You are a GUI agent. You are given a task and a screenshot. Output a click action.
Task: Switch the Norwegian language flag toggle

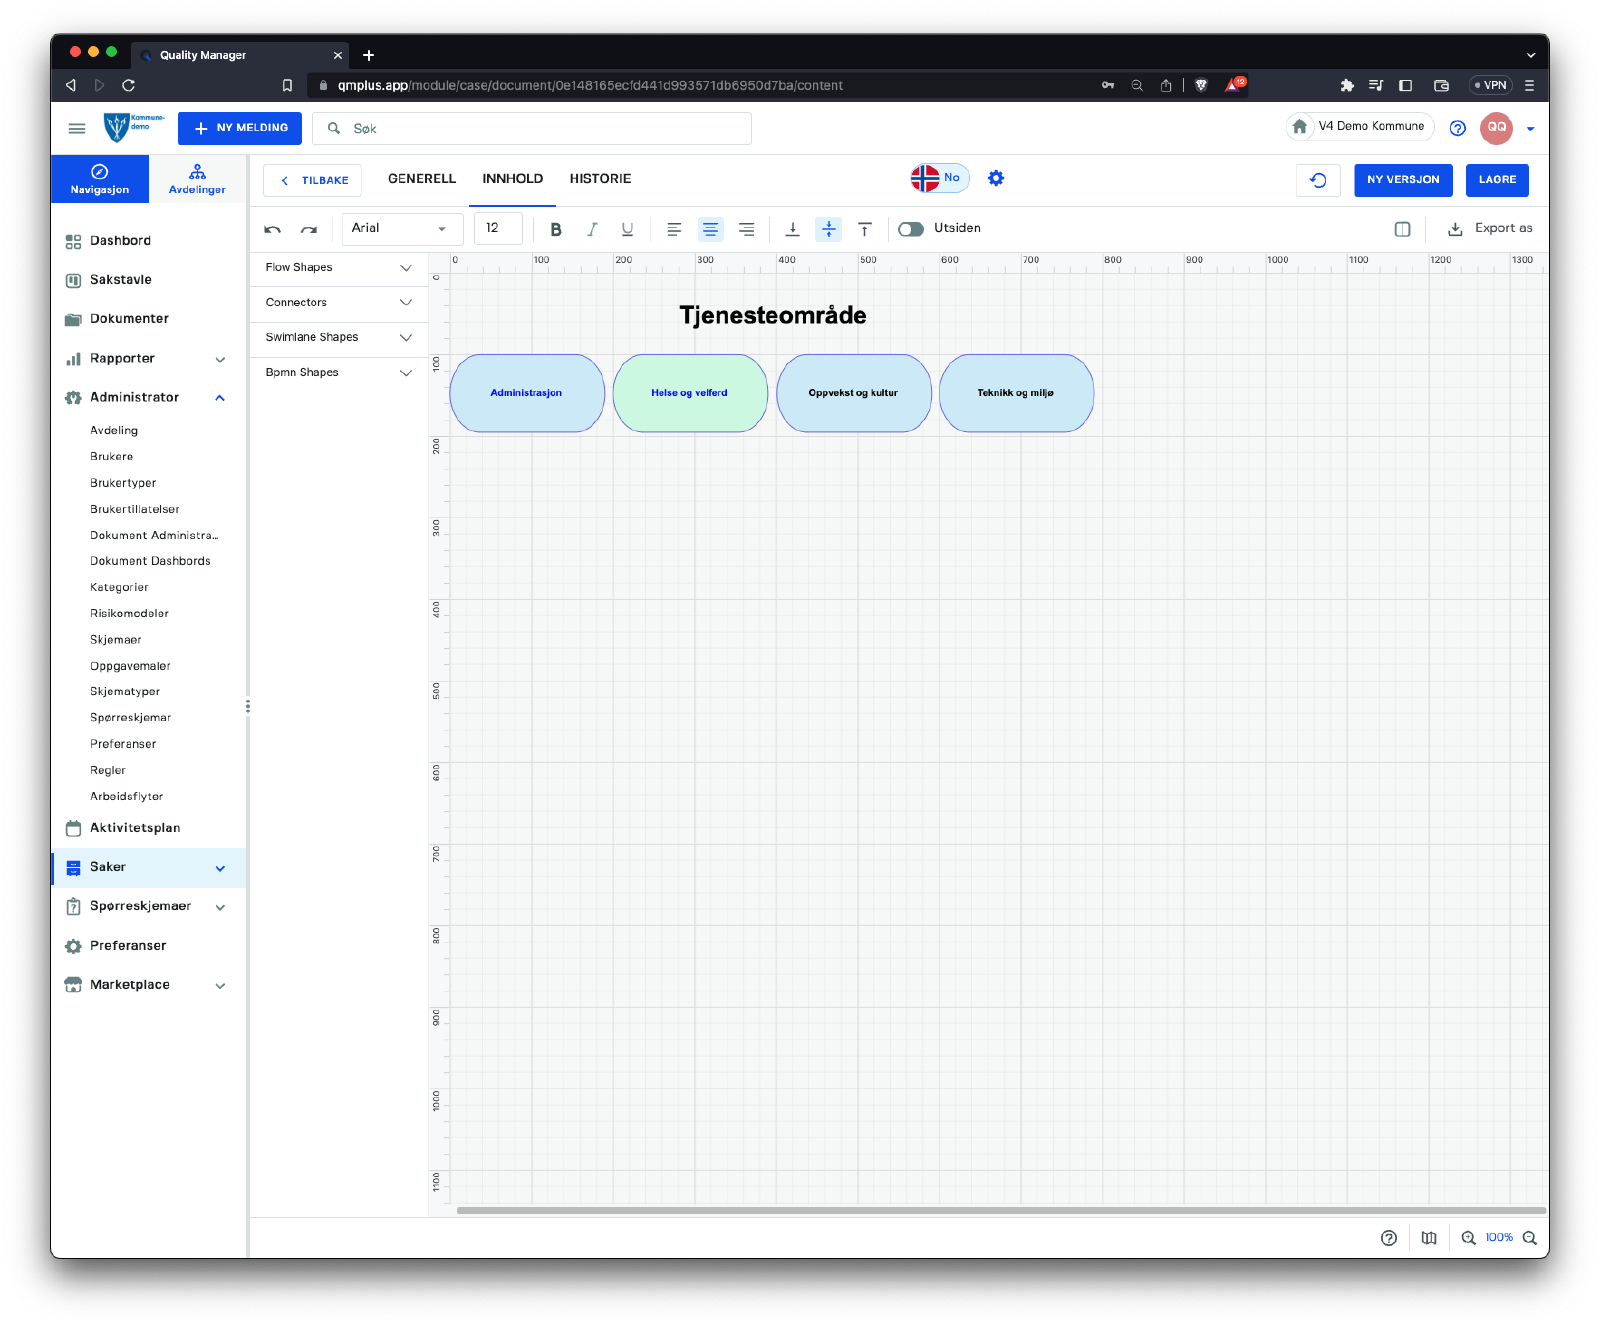[x=939, y=178]
